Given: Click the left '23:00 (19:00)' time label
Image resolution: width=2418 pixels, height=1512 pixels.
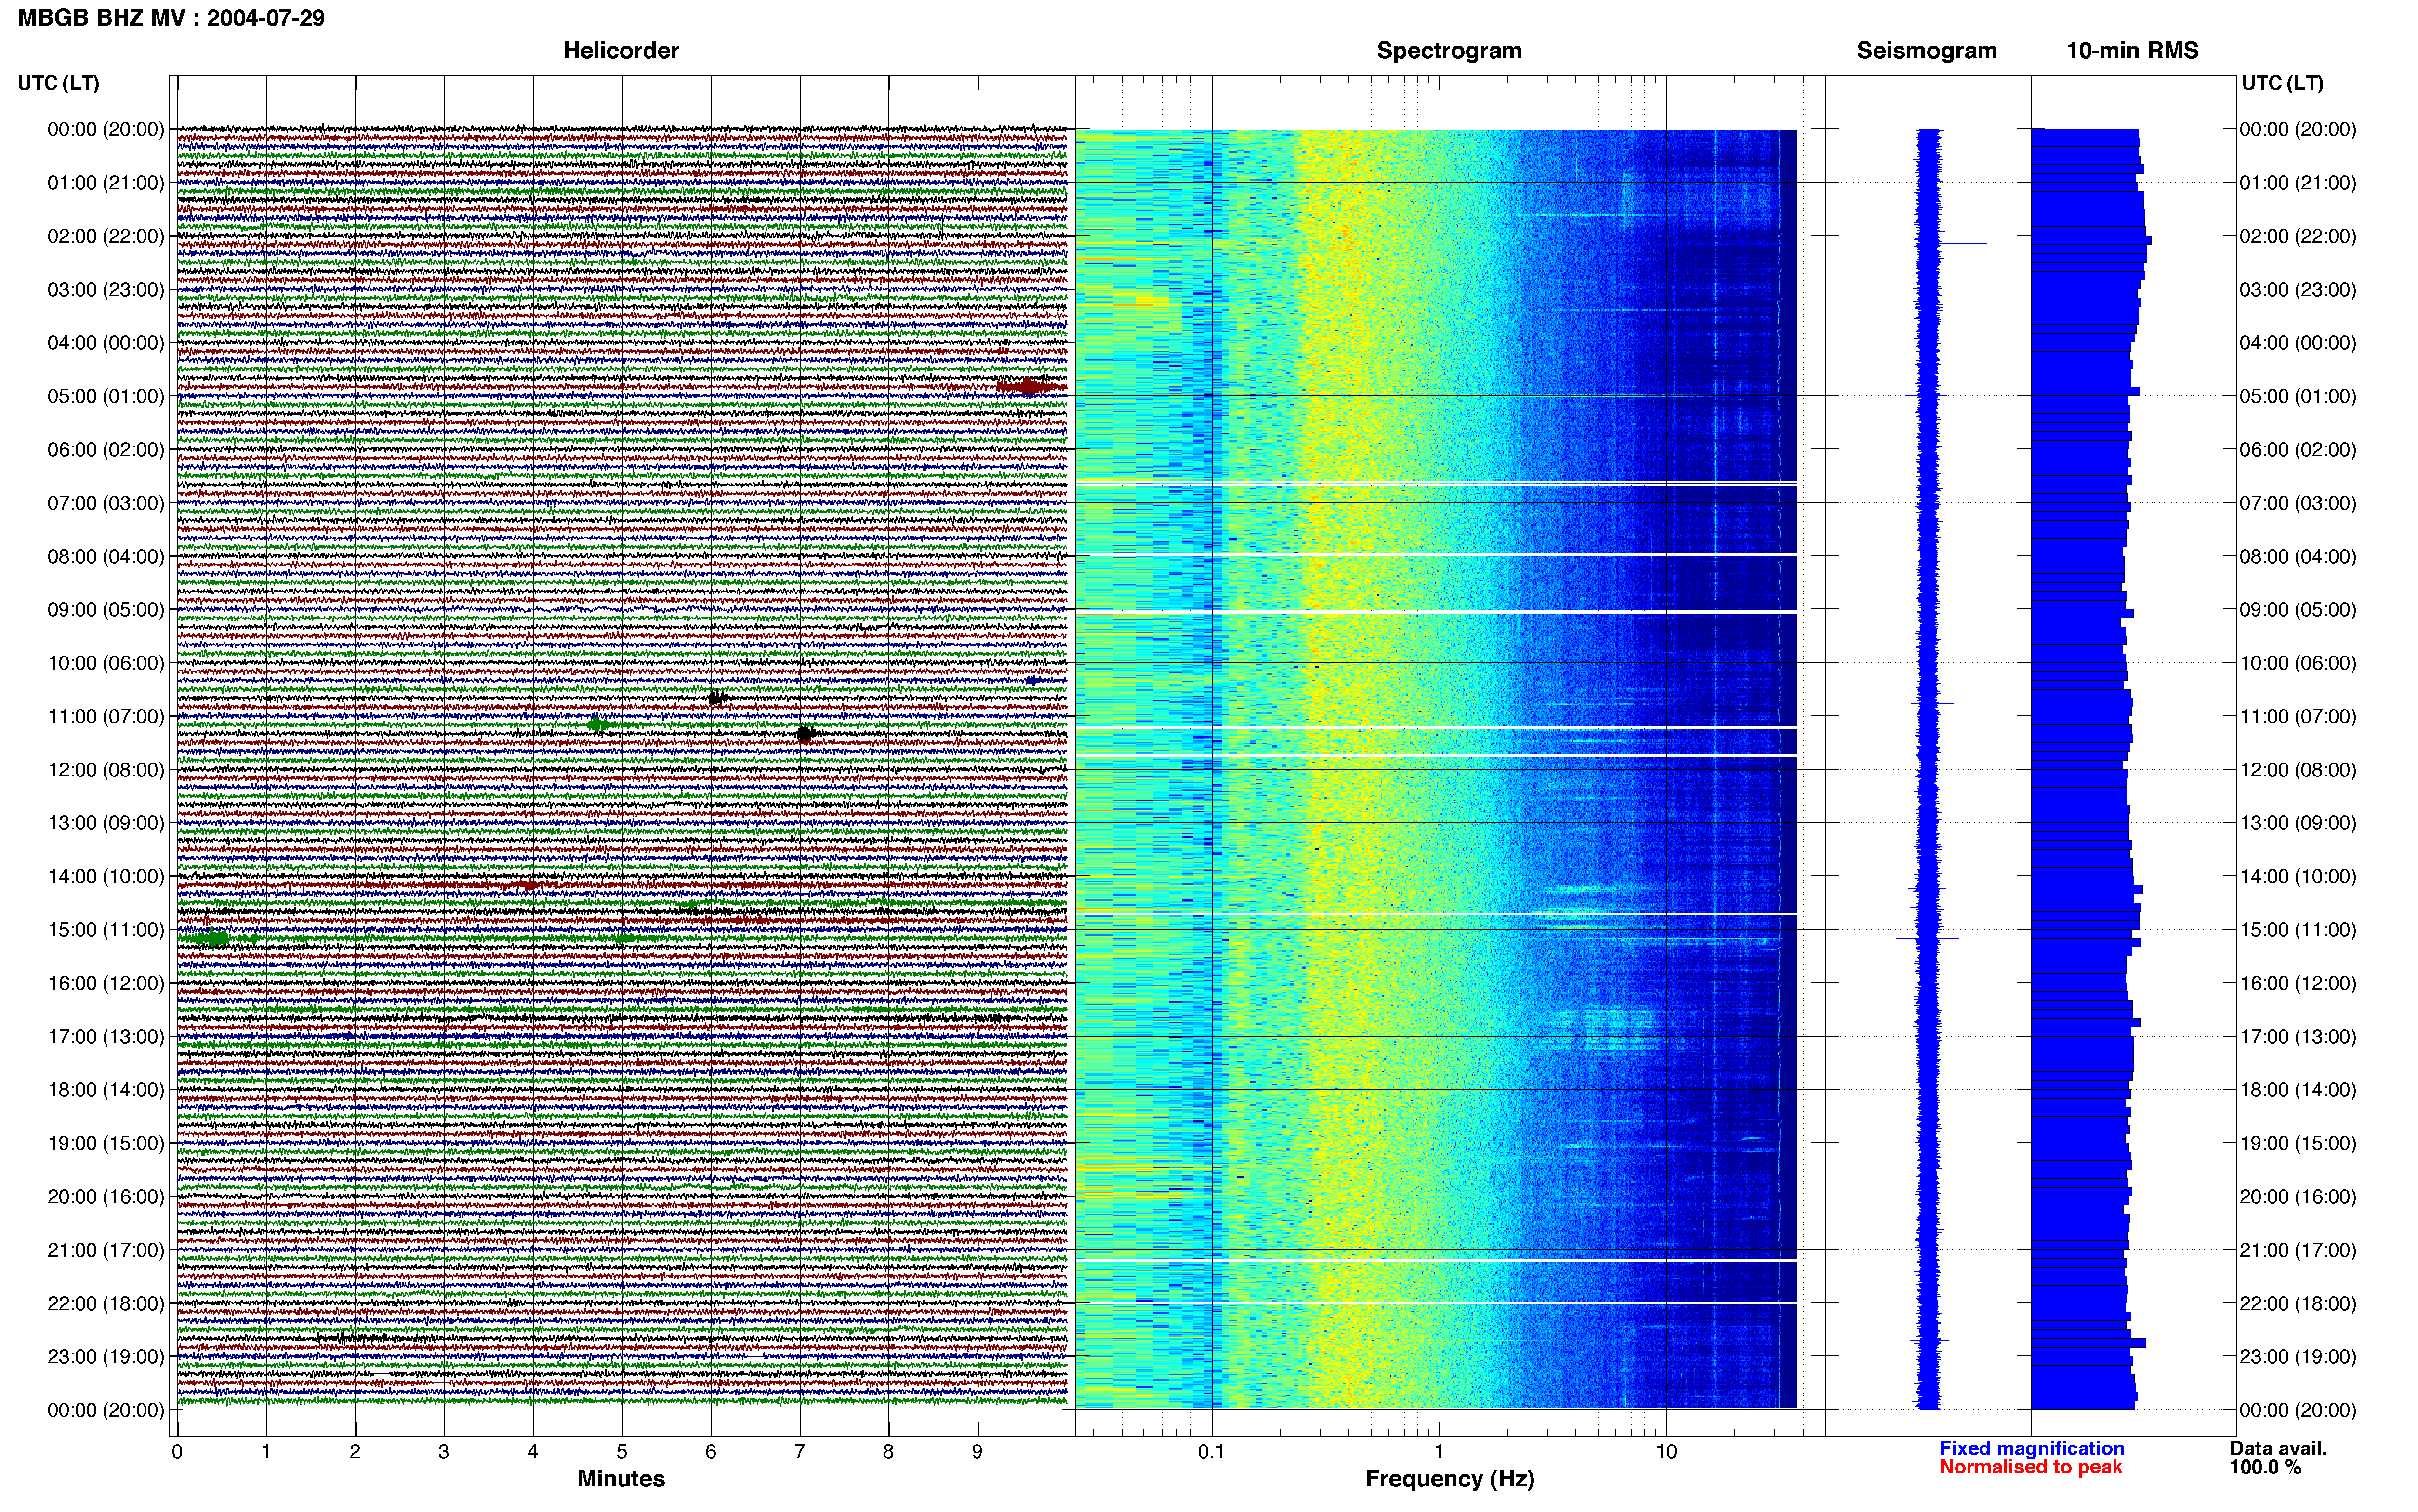Looking at the screenshot, I should pyautogui.click(x=106, y=1357).
